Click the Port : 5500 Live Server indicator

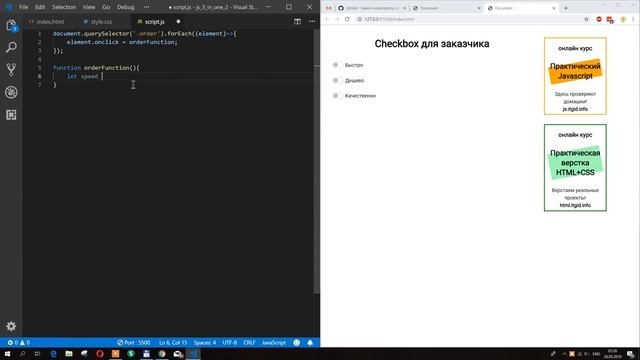click(x=134, y=342)
